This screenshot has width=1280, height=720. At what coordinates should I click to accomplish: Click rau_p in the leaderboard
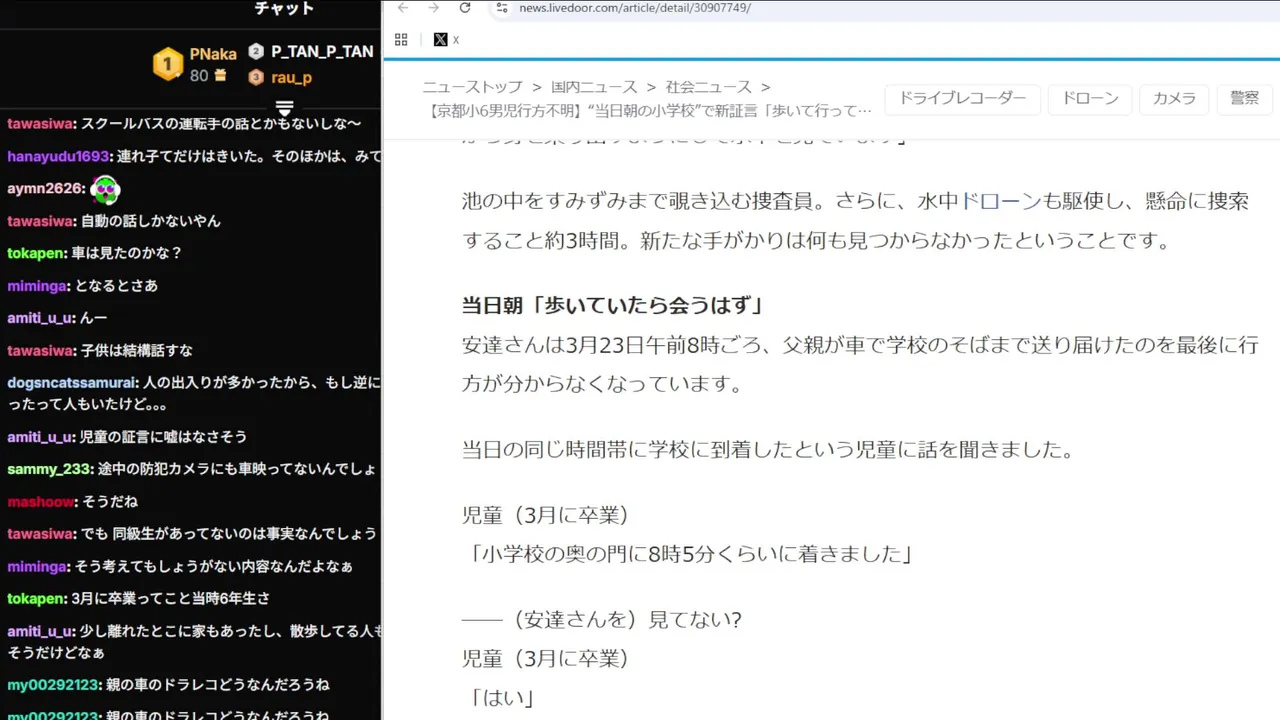[291, 77]
